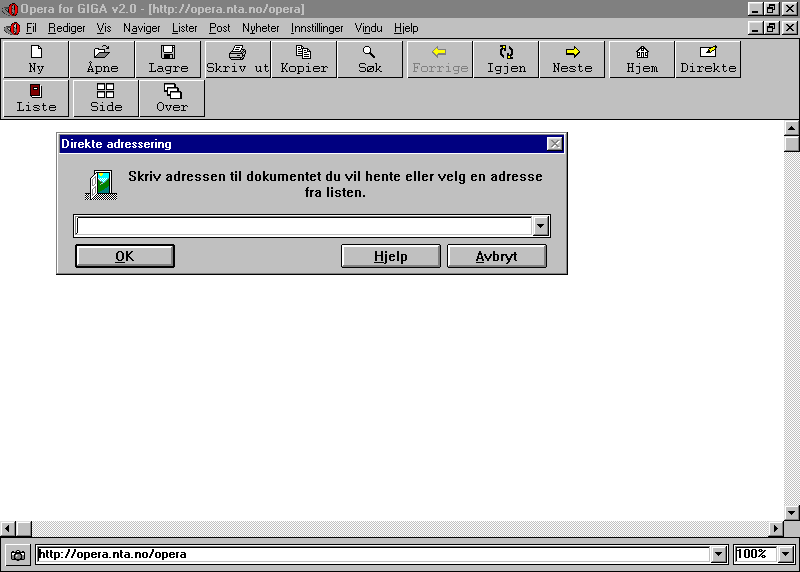Viewport: 800px width, 572px height.
Task: Go forward with the Neste arrow button
Action: coord(572,60)
